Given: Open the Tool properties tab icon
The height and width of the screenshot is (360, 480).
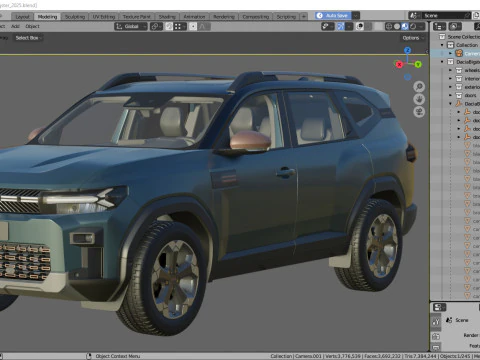Looking at the screenshot, I should [x=436, y=321].
